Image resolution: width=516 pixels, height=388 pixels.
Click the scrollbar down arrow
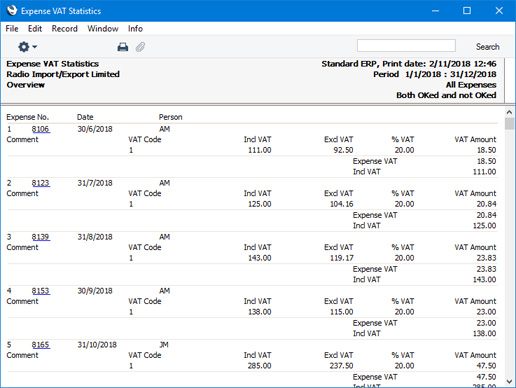coord(509,381)
